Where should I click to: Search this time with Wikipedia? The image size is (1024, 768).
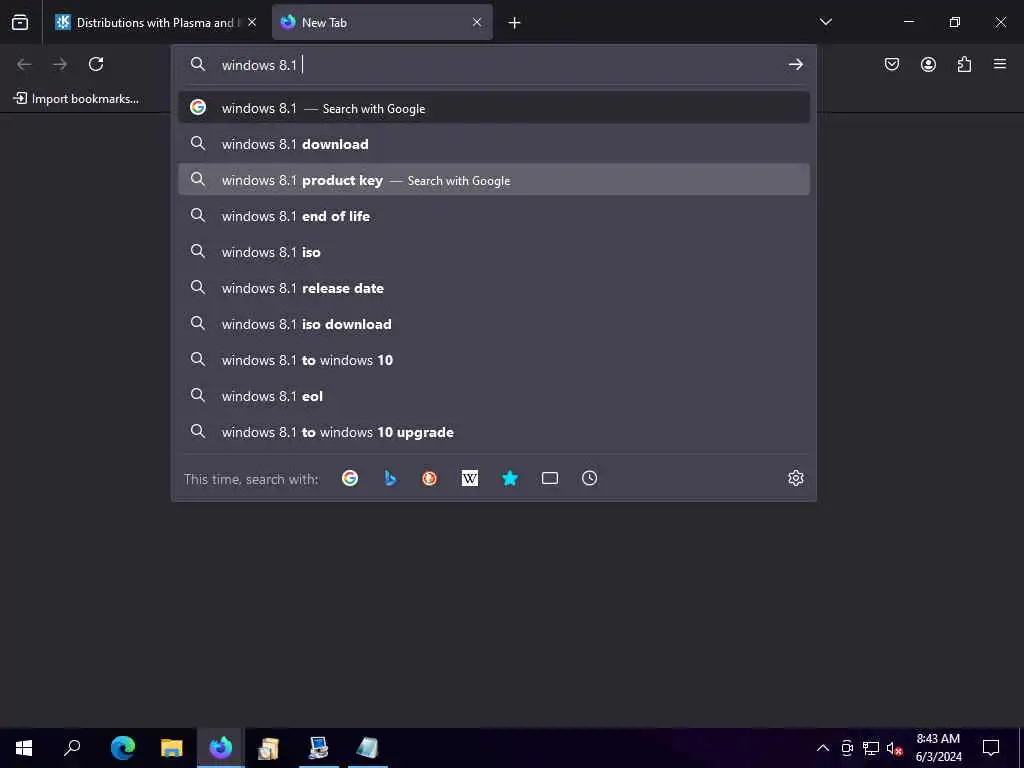tap(470, 478)
